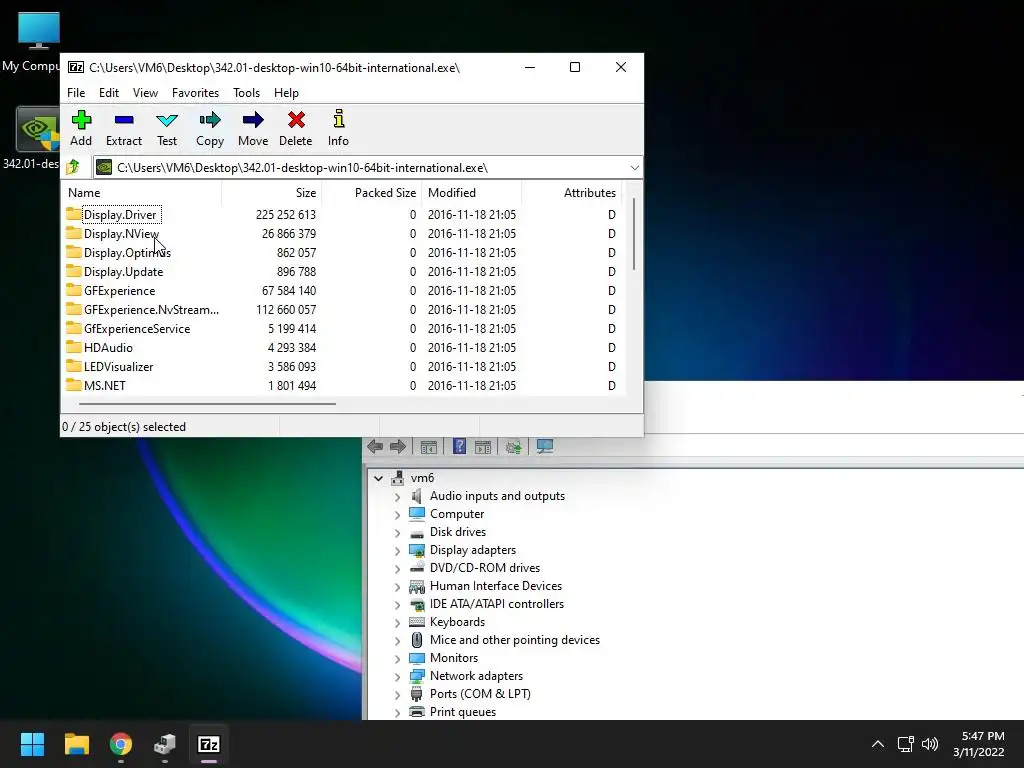The width and height of the screenshot is (1024, 768).
Task: Click the forward arrow in Device Manager toolbar
Action: 398,447
